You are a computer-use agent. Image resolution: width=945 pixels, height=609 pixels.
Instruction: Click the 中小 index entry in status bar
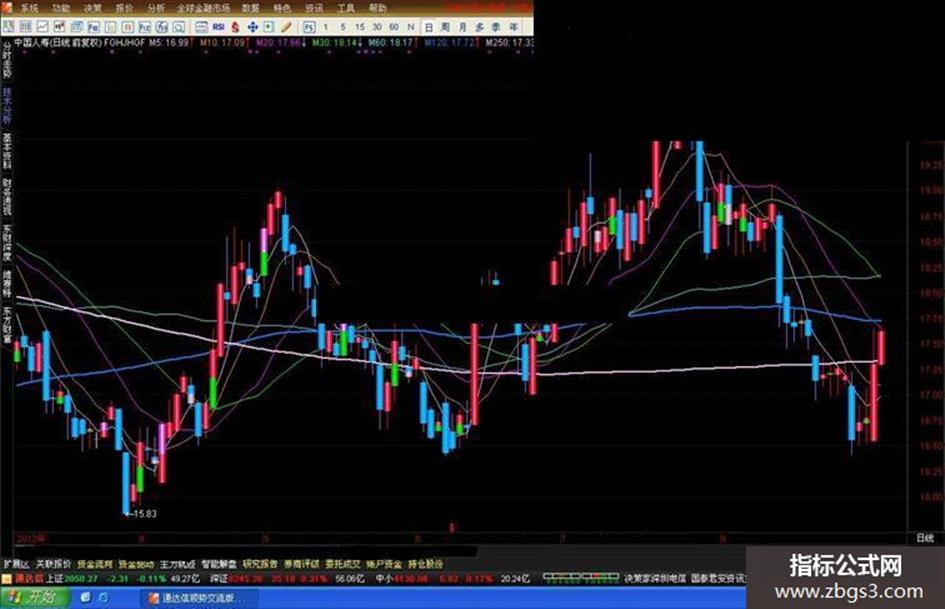[x=401, y=579]
